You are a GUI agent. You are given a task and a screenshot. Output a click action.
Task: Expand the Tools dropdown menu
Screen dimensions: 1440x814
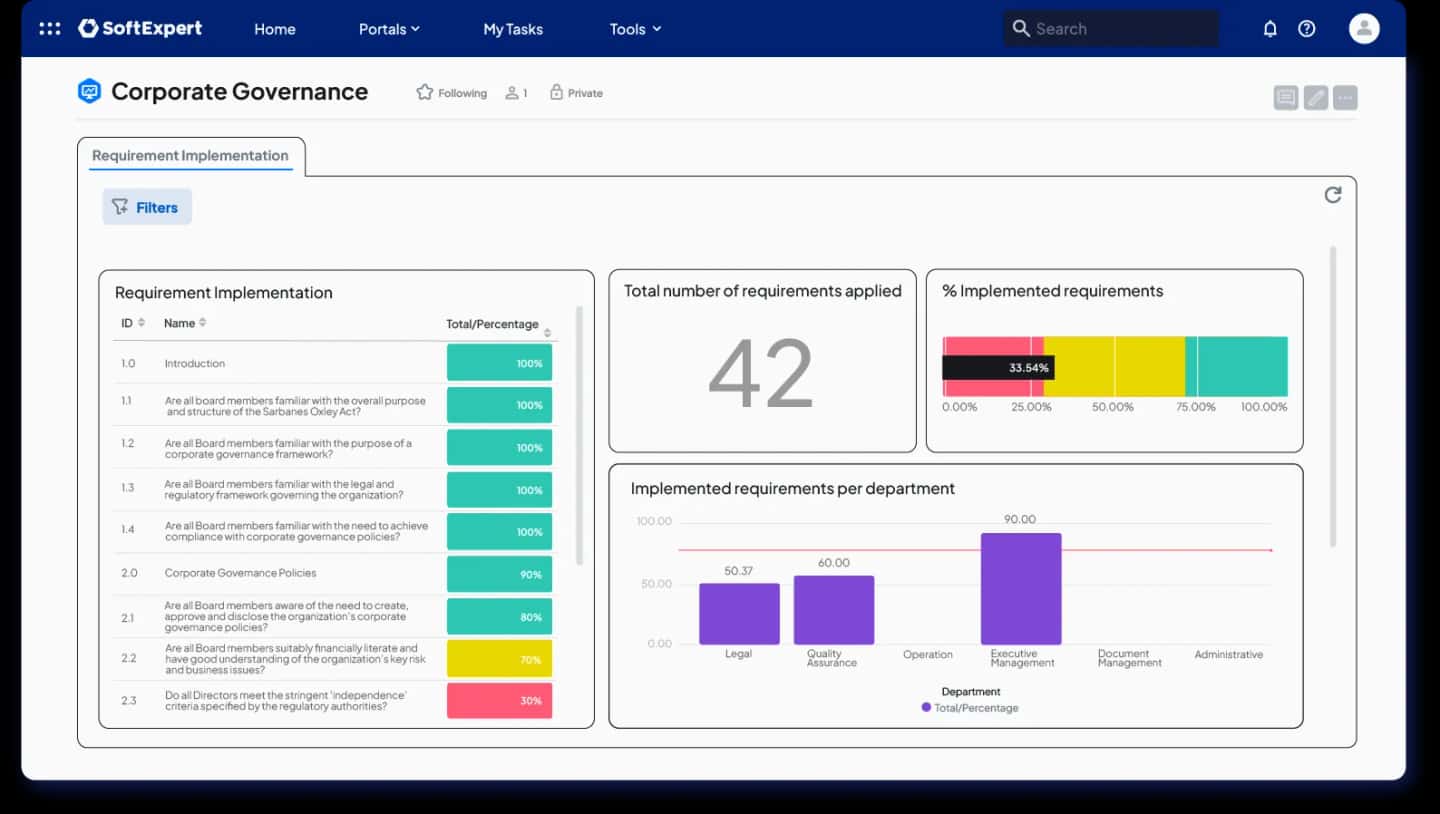[x=636, y=29]
